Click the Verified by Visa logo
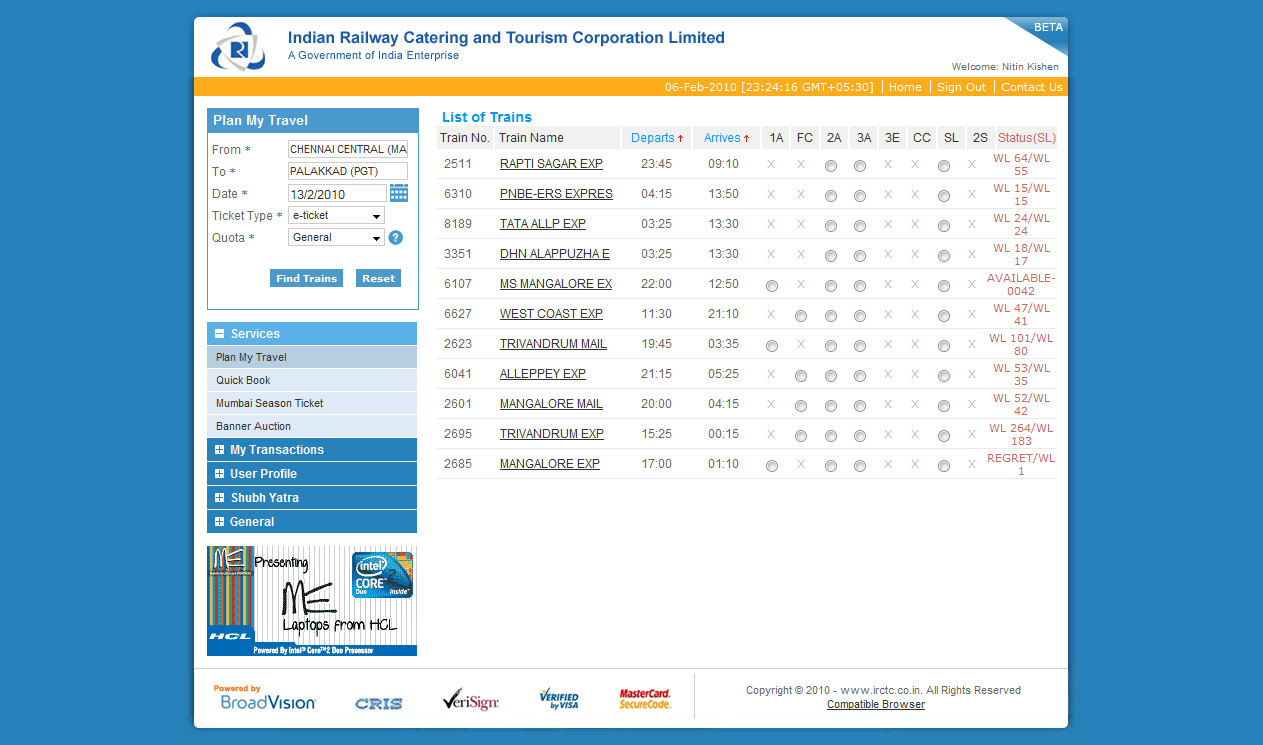The height and width of the screenshot is (745, 1263). 559,699
